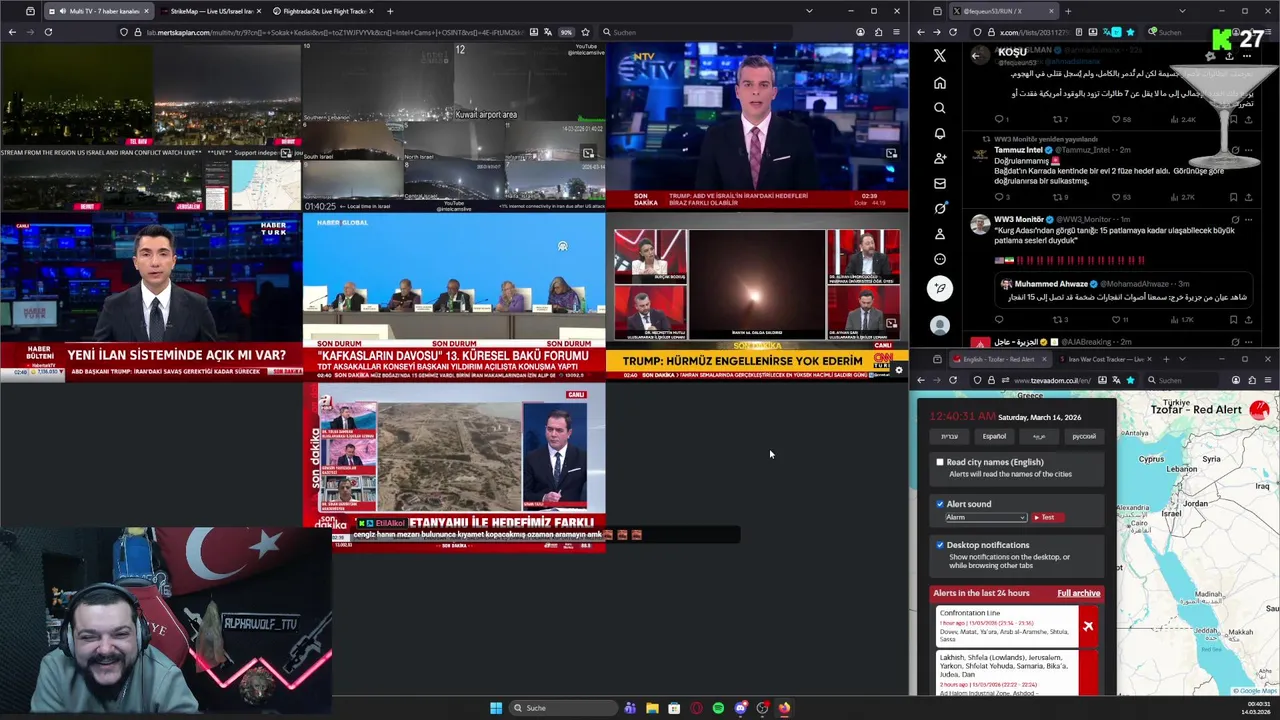
Task: Open X Explore search icon in sidebar
Action: point(939,108)
